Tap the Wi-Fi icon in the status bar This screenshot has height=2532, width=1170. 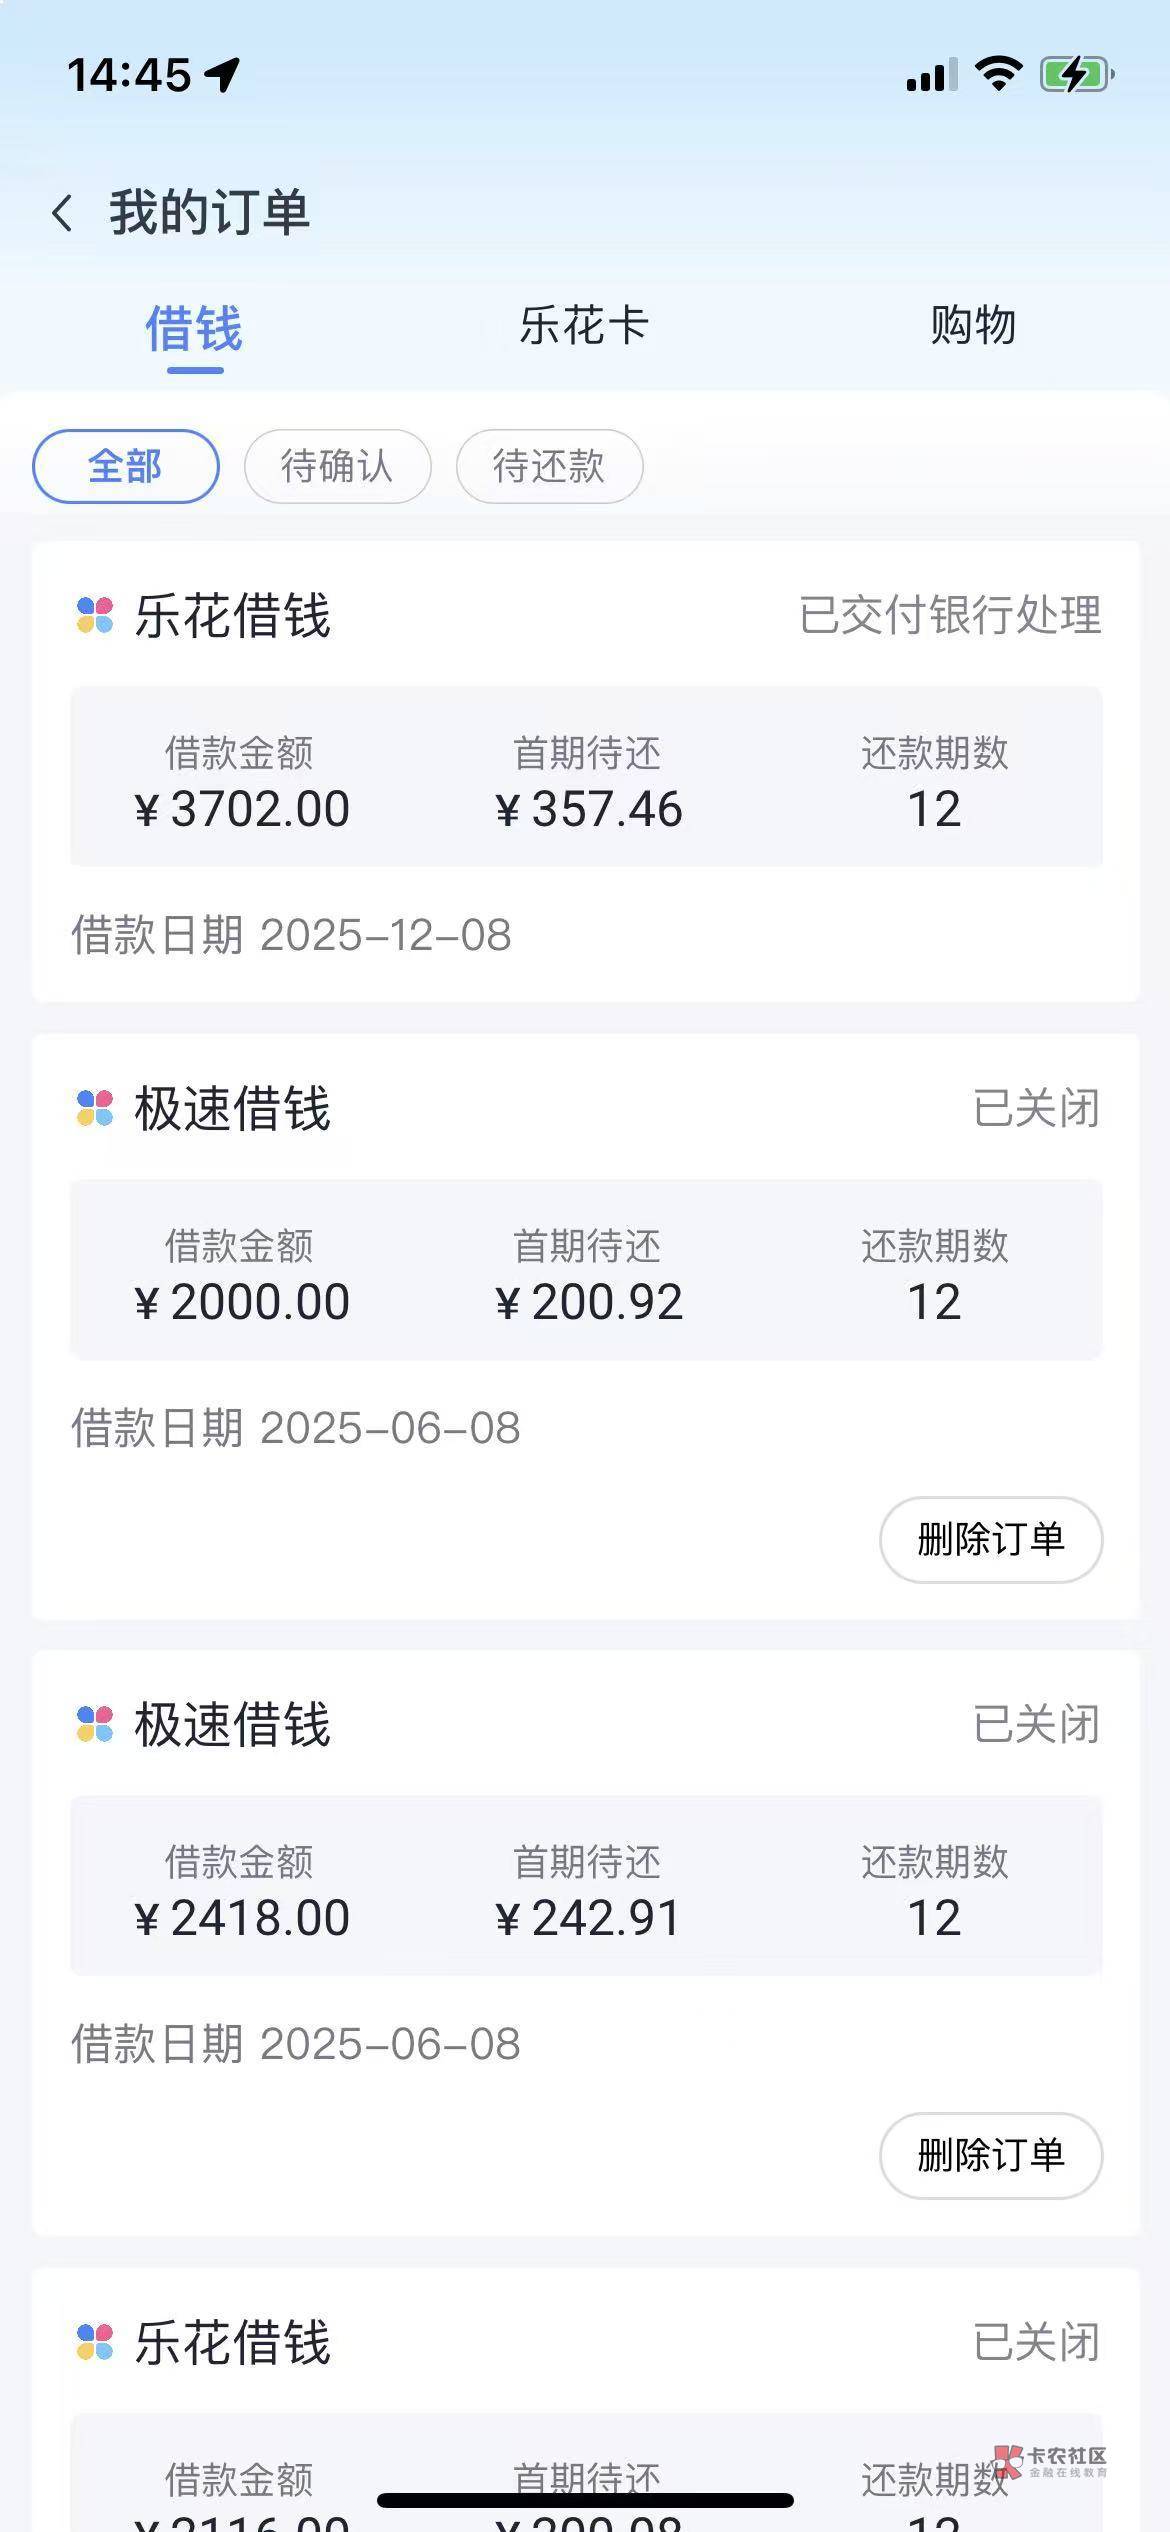[997, 74]
